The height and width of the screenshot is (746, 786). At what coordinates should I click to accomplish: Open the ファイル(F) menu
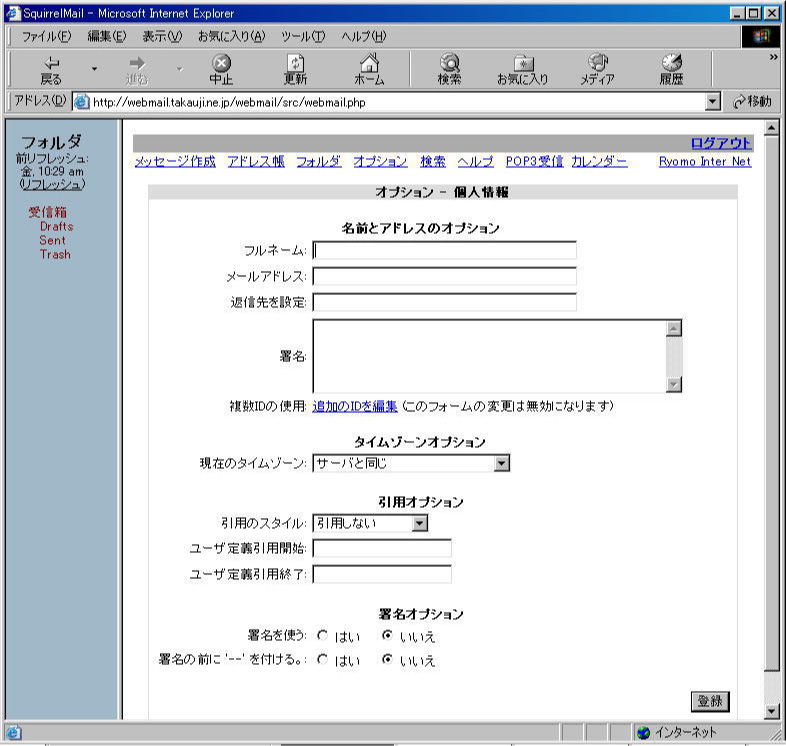click(46, 36)
